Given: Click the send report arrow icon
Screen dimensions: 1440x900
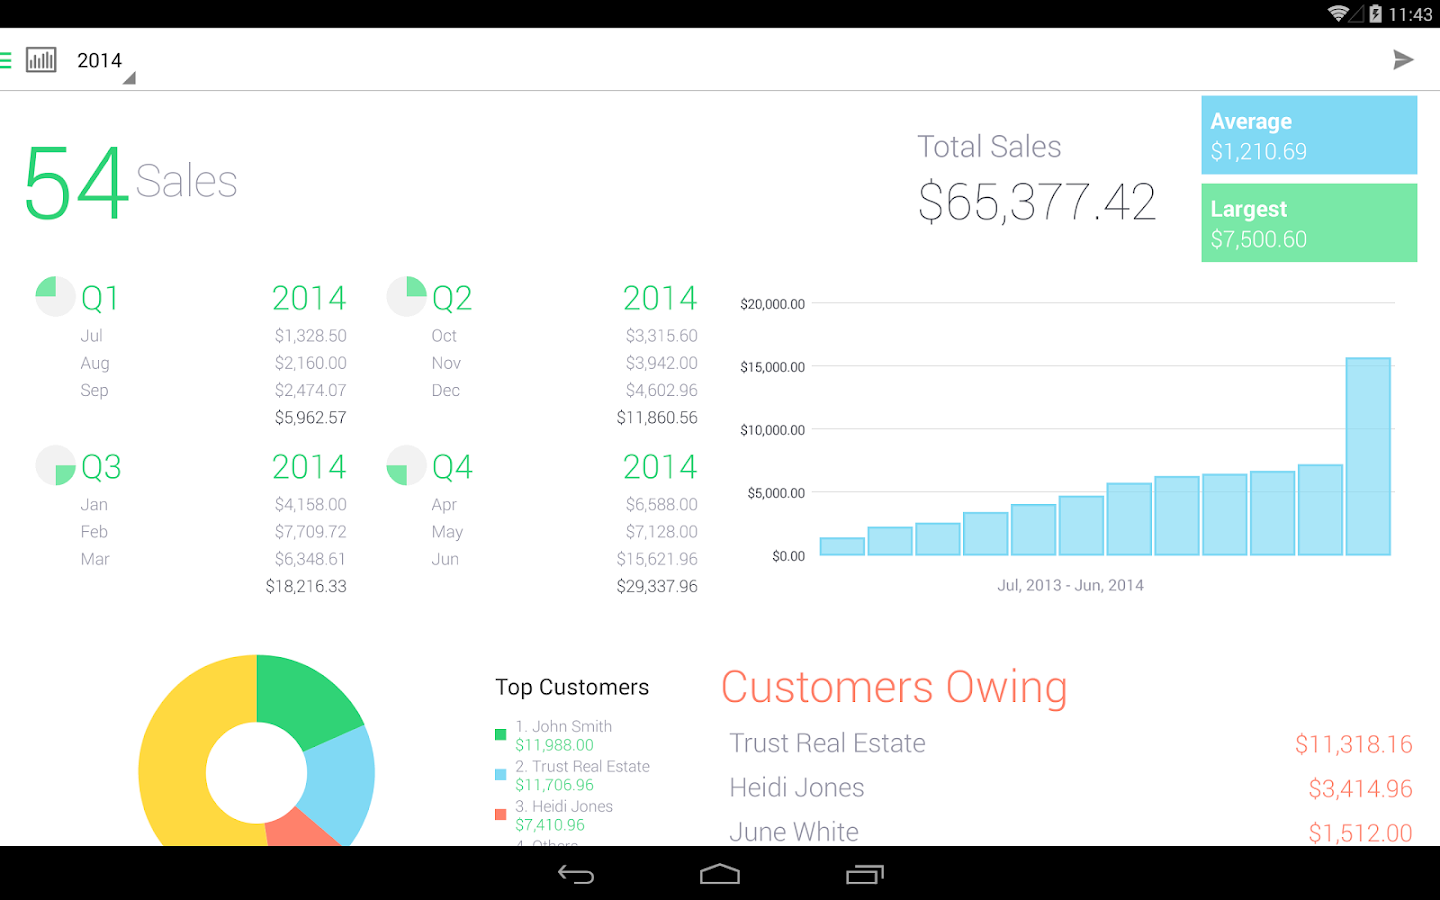Looking at the screenshot, I should (1403, 59).
